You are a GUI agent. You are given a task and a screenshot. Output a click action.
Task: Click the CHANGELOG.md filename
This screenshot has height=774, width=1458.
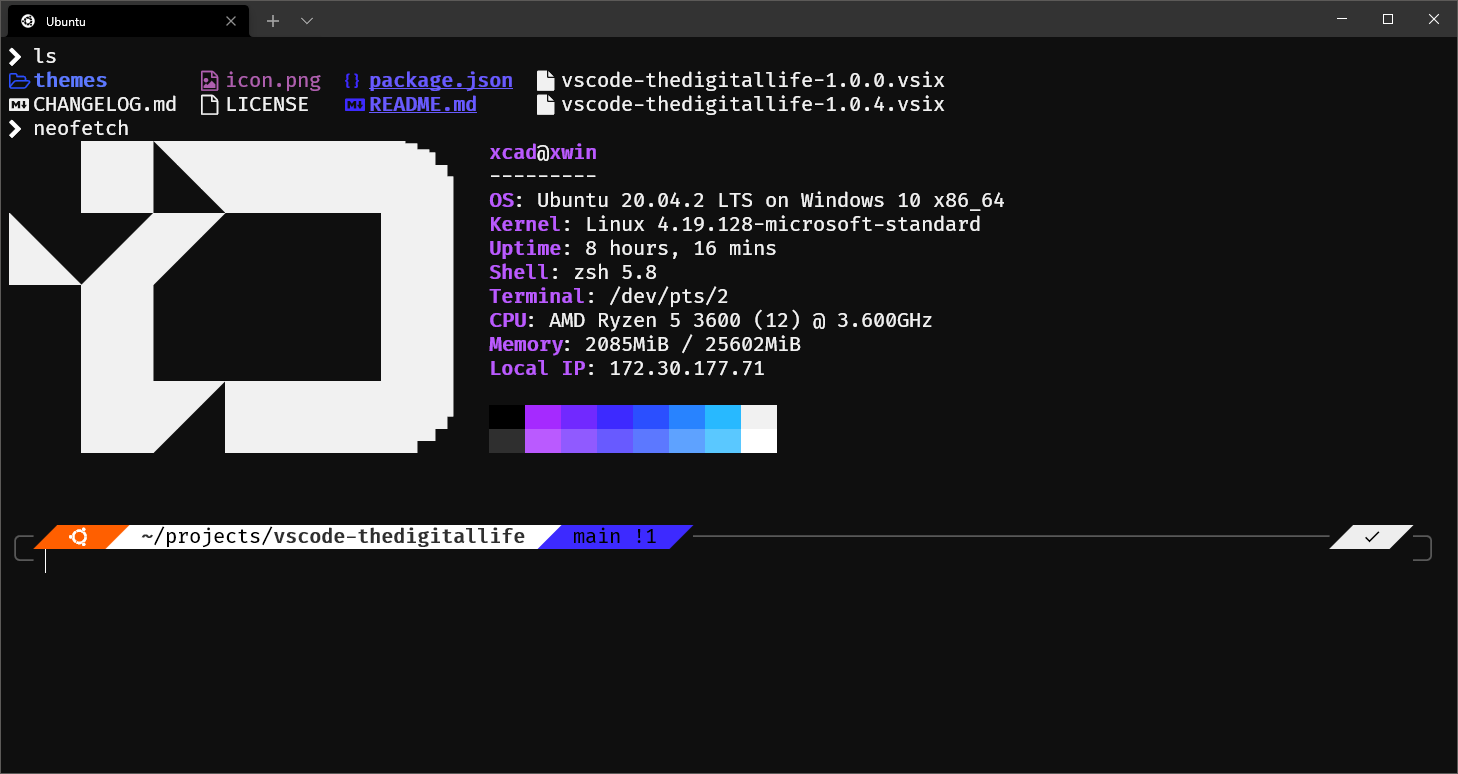(x=105, y=104)
